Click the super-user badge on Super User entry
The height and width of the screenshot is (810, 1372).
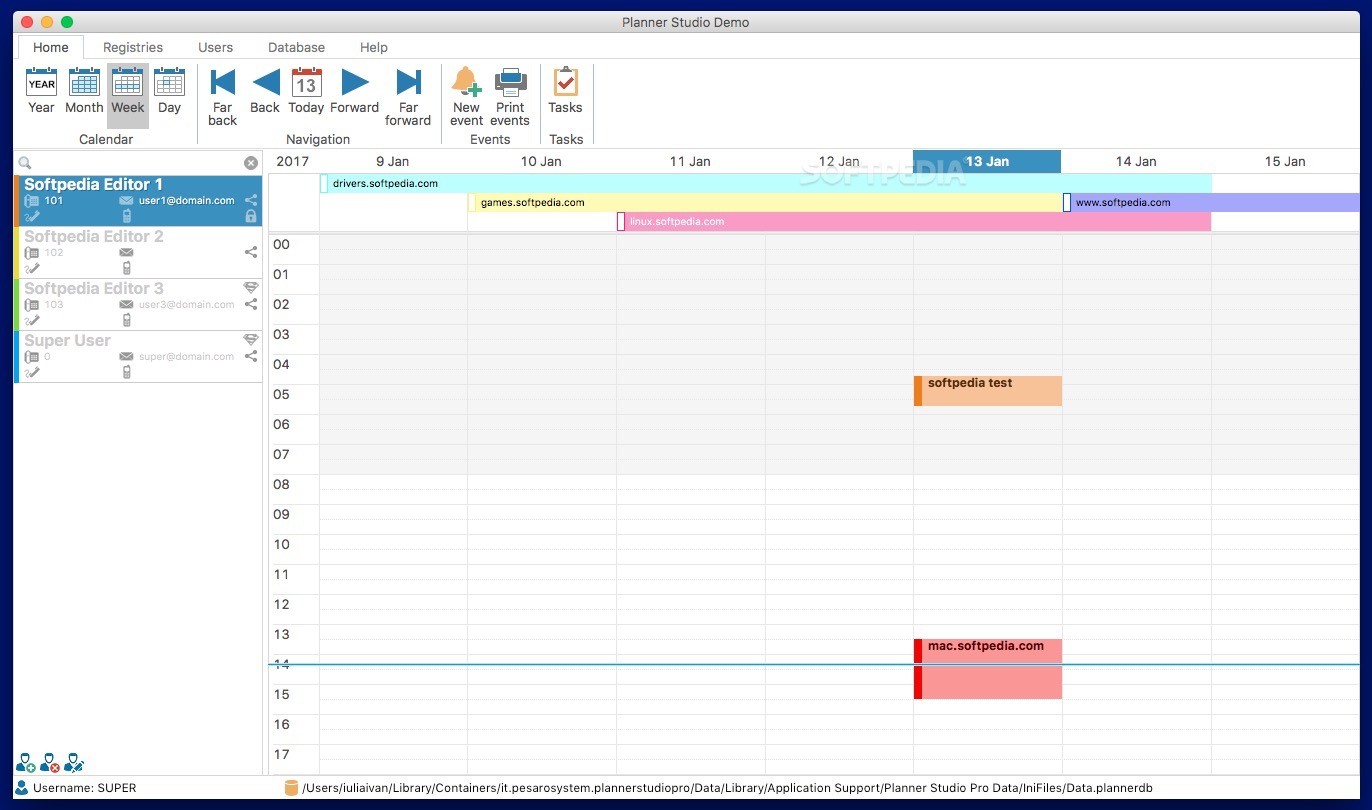(250, 339)
